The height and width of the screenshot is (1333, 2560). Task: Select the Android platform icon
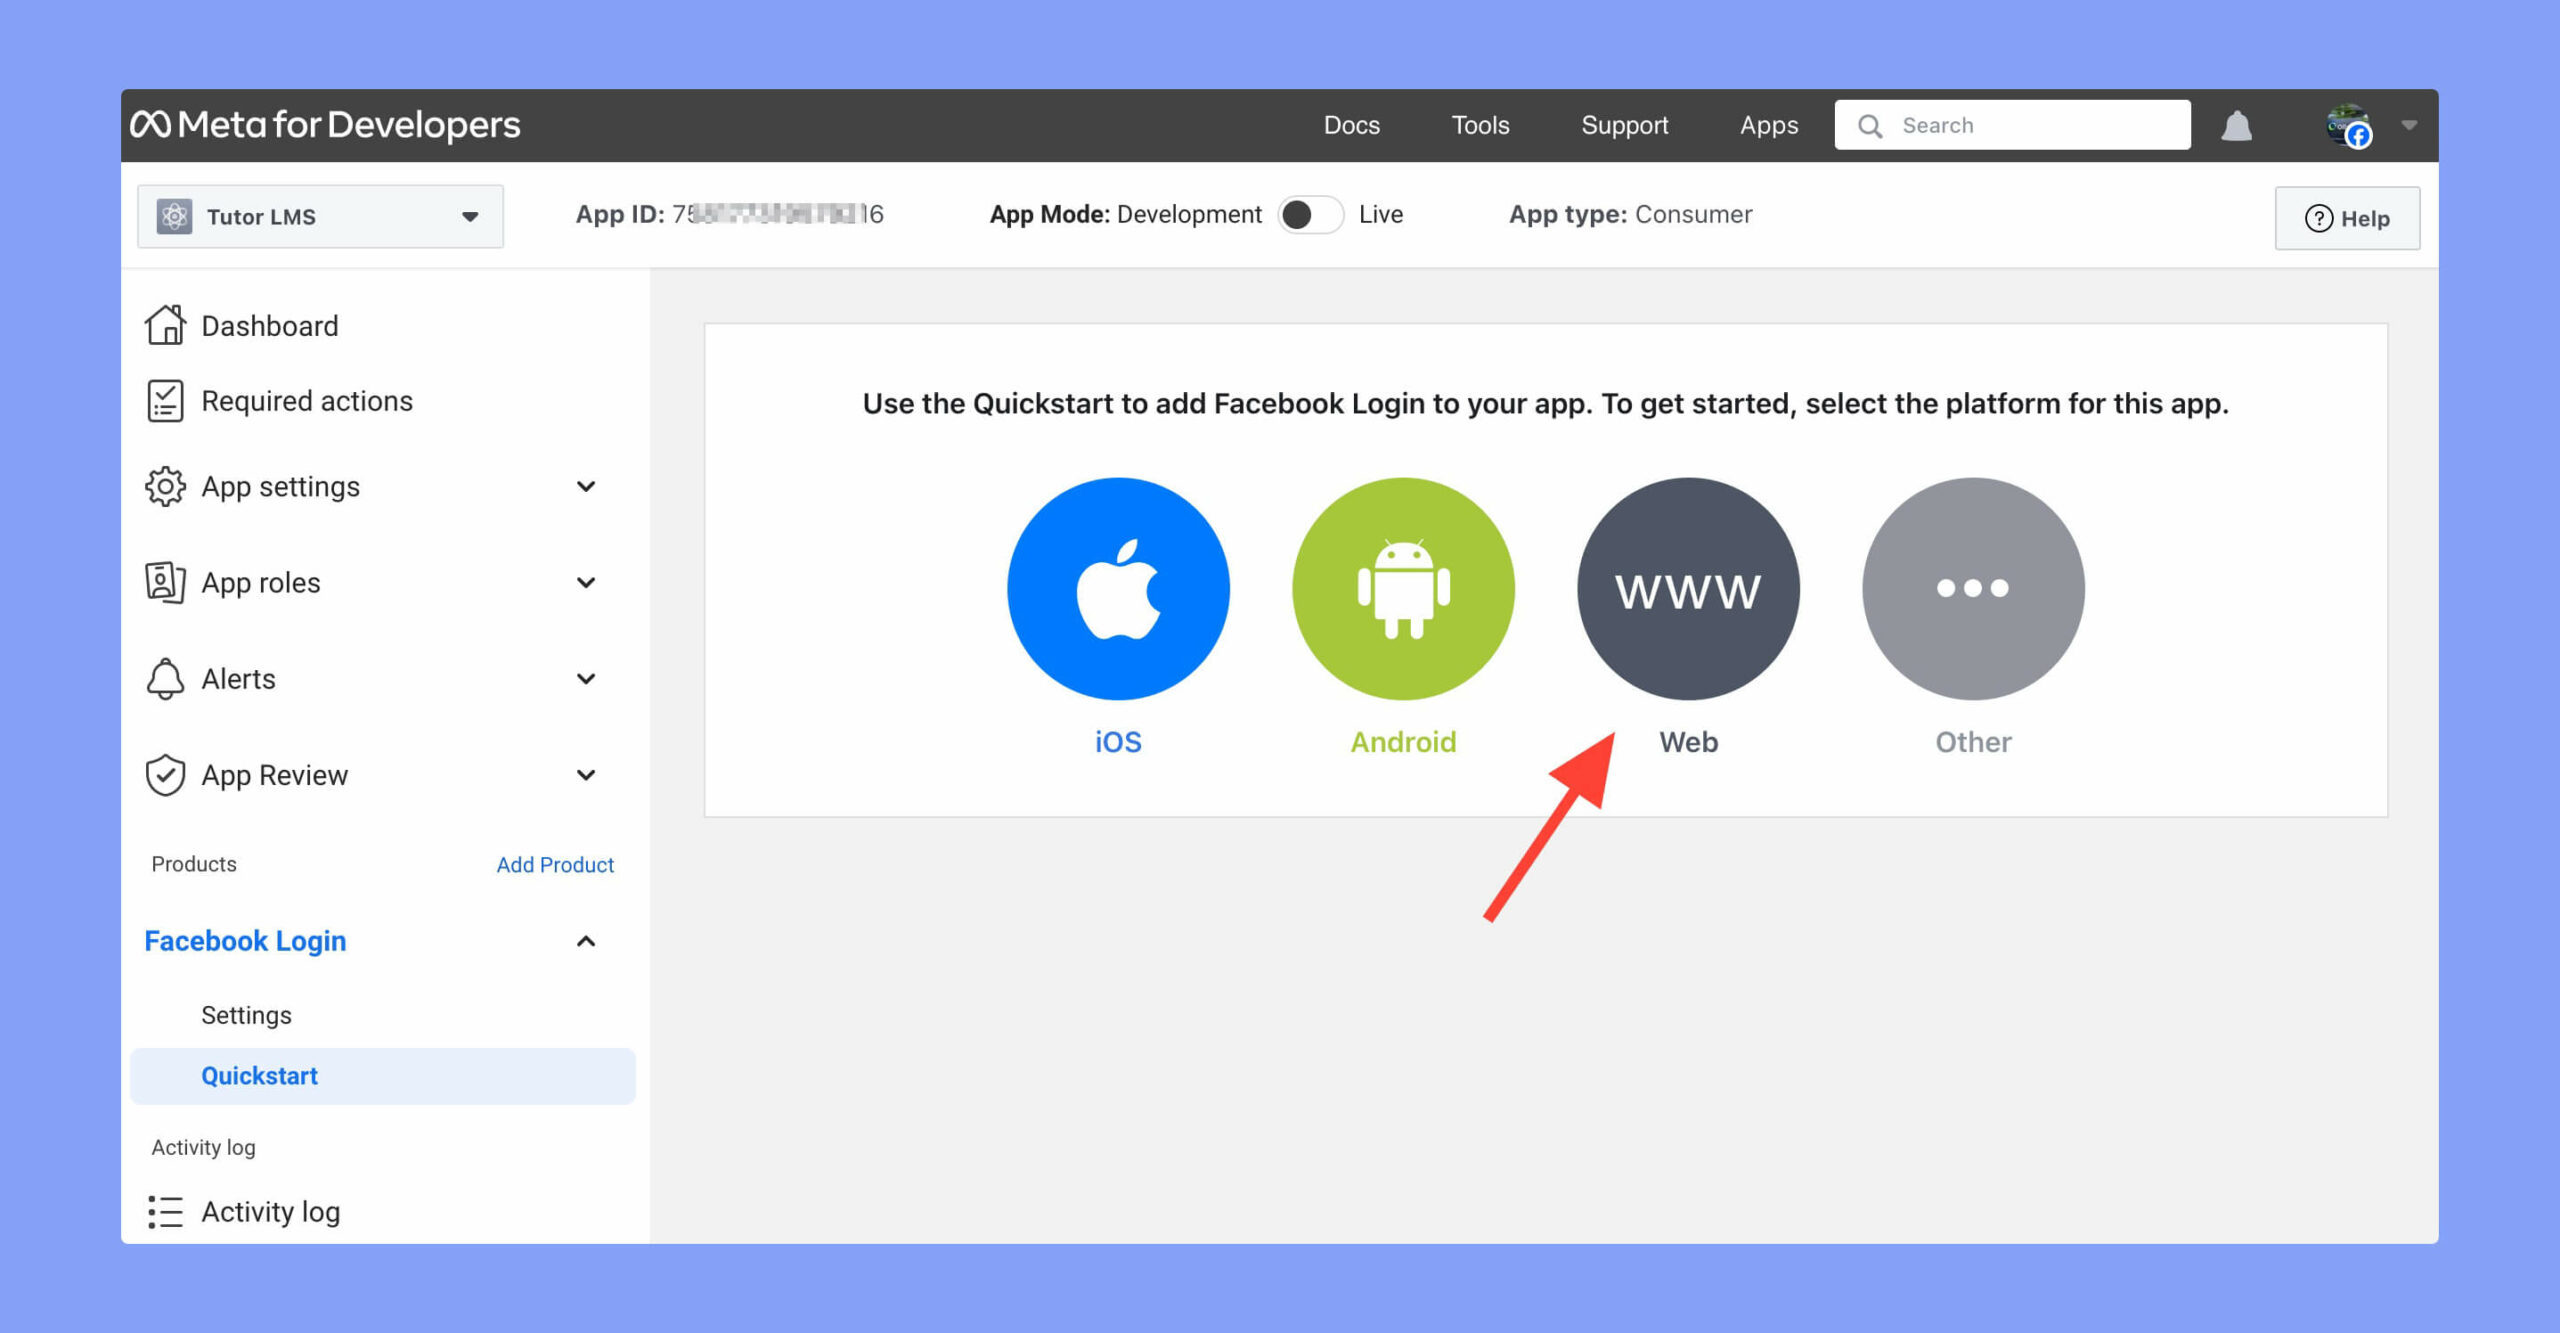tap(1404, 589)
